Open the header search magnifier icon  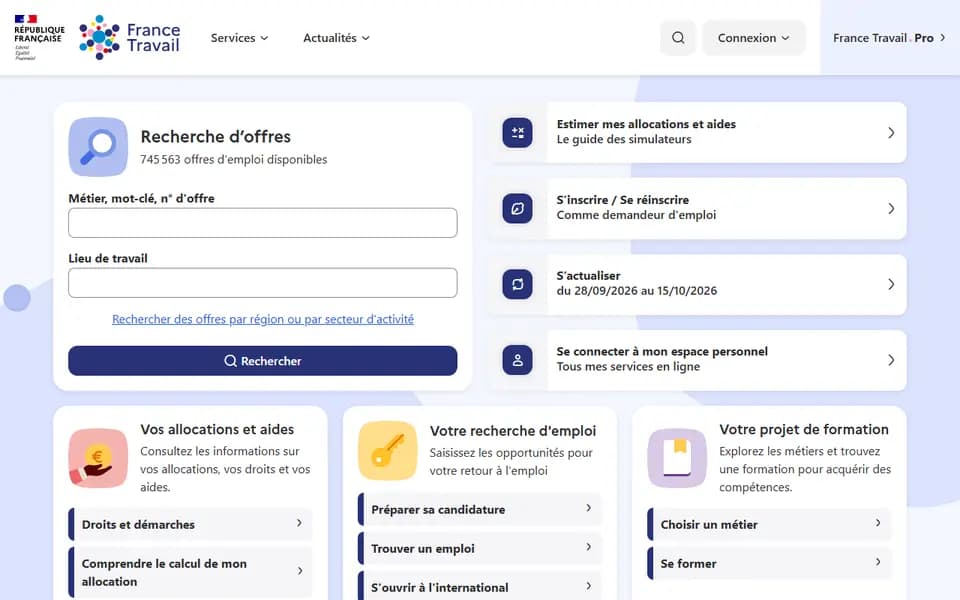coord(678,38)
